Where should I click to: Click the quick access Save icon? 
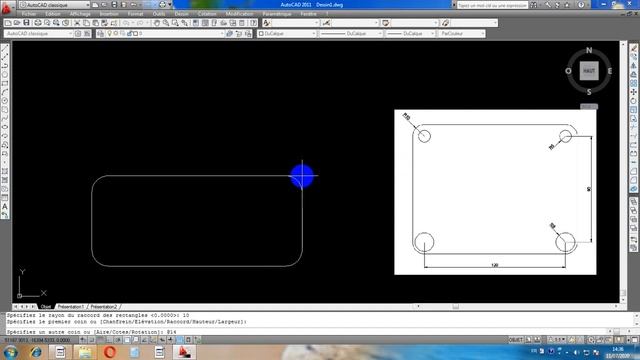(114, 5)
